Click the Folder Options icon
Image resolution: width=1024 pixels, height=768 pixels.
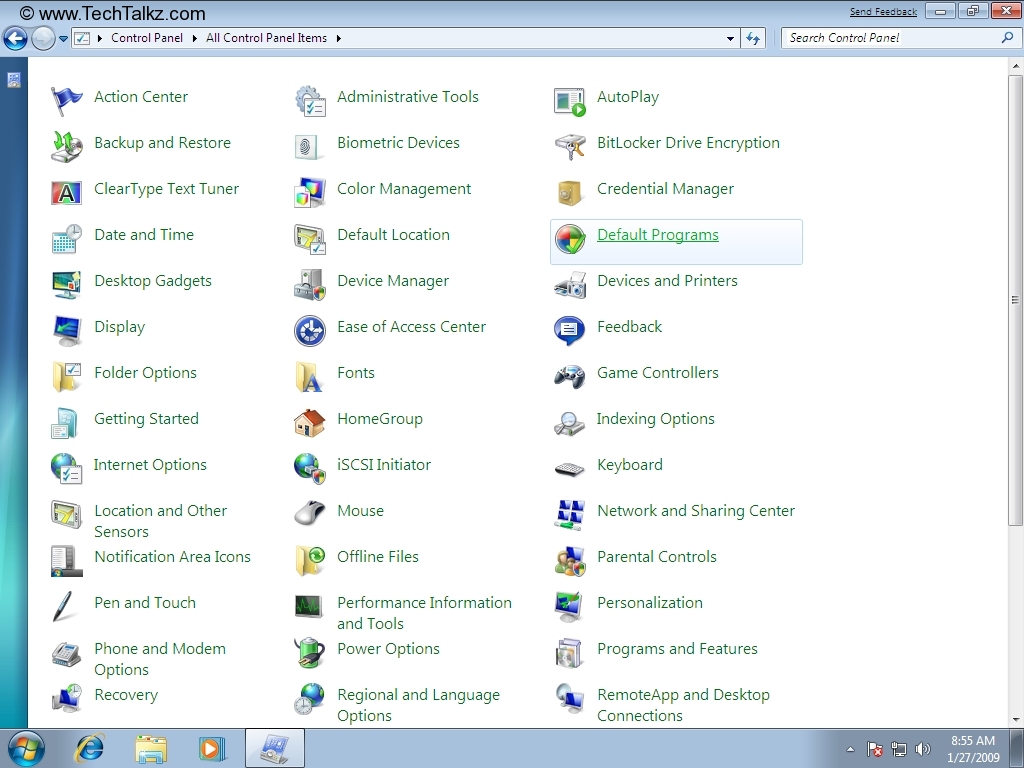point(66,376)
